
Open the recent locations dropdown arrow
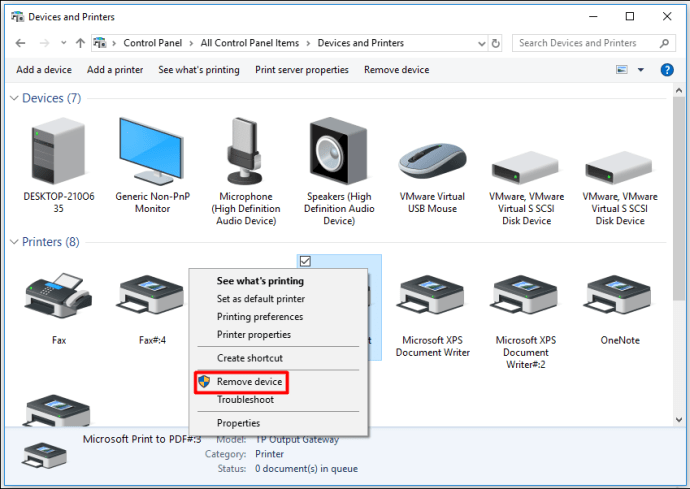[63, 43]
